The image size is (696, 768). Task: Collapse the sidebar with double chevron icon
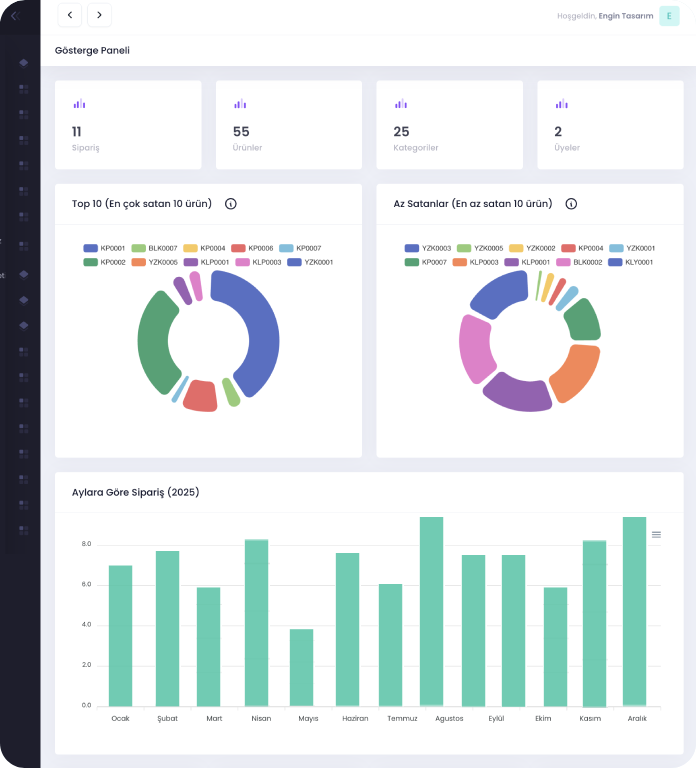pos(15,16)
